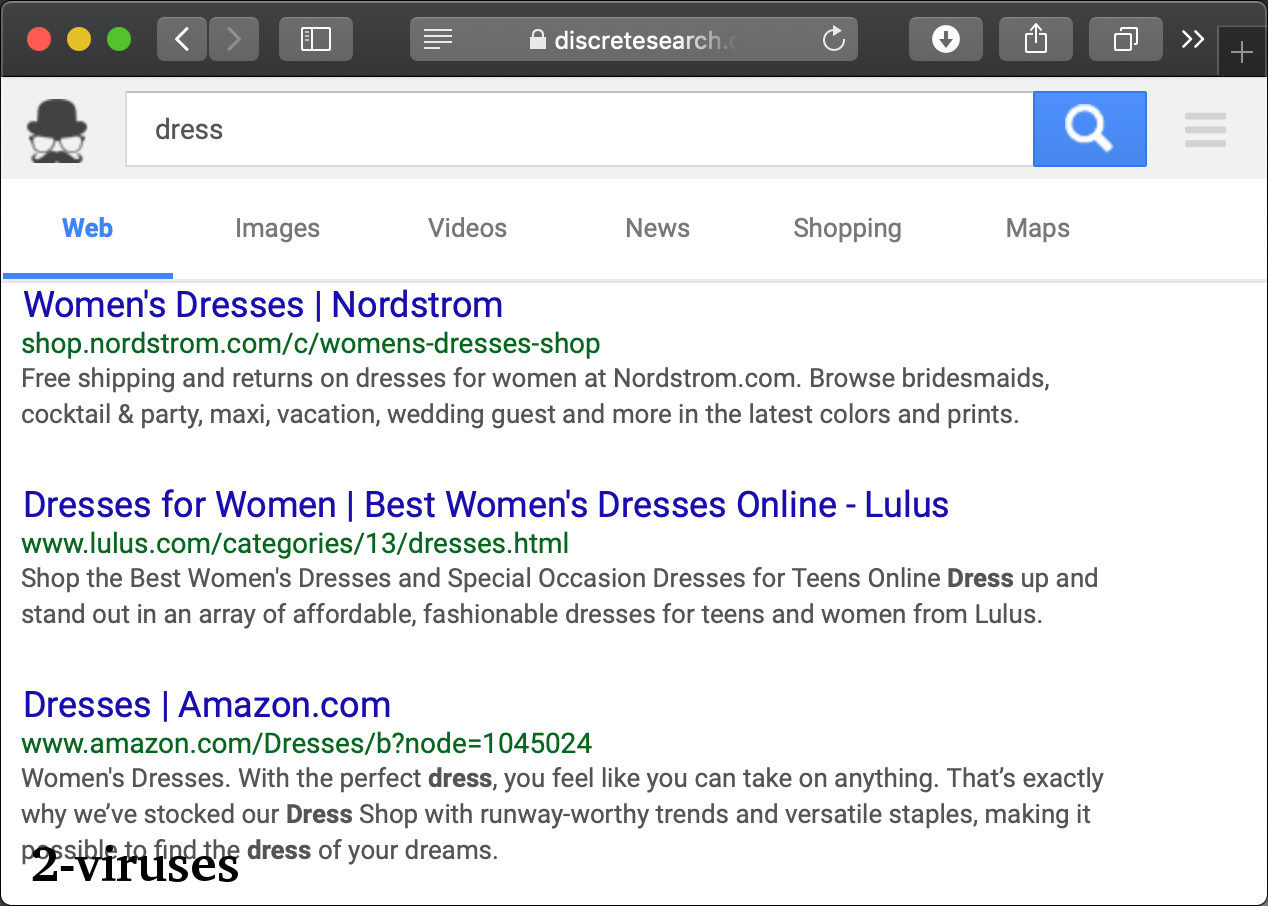Open the Share sheet icon

click(1035, 39)
